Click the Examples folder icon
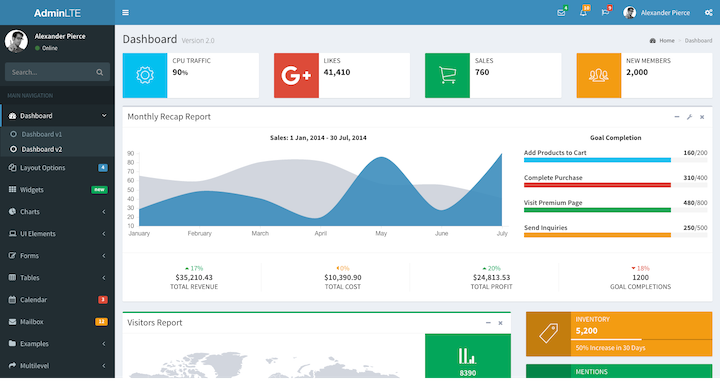This screenshot has height=389, width=720. tap(12, 344)
